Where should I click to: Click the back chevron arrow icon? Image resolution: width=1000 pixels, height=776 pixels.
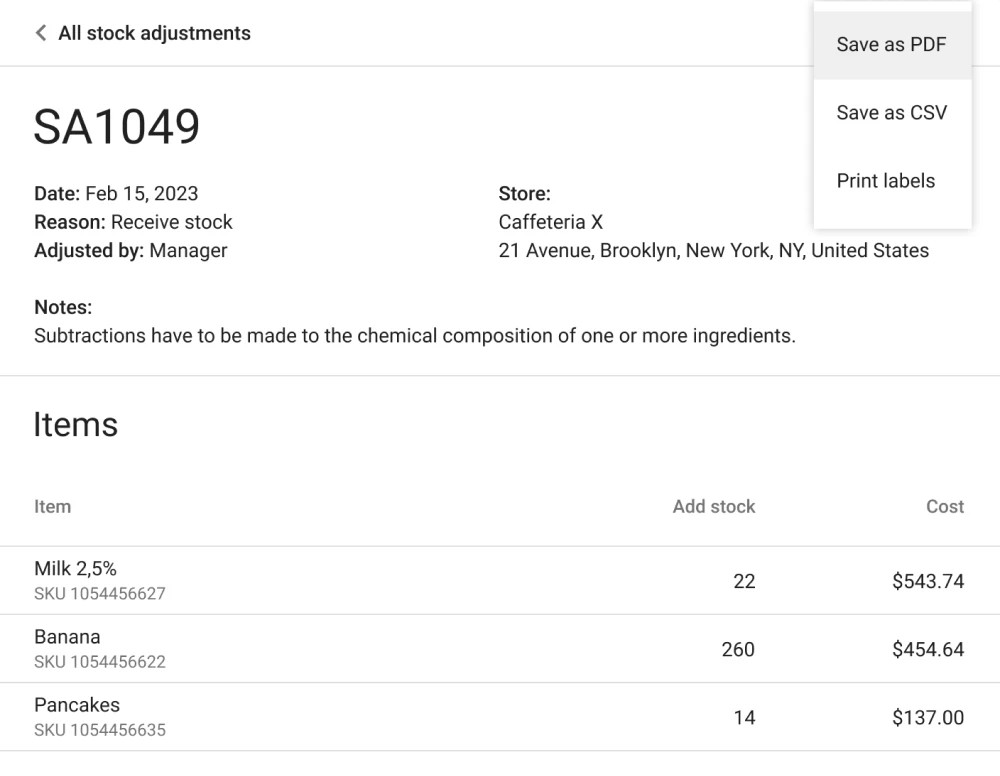[x=40, y=33]
